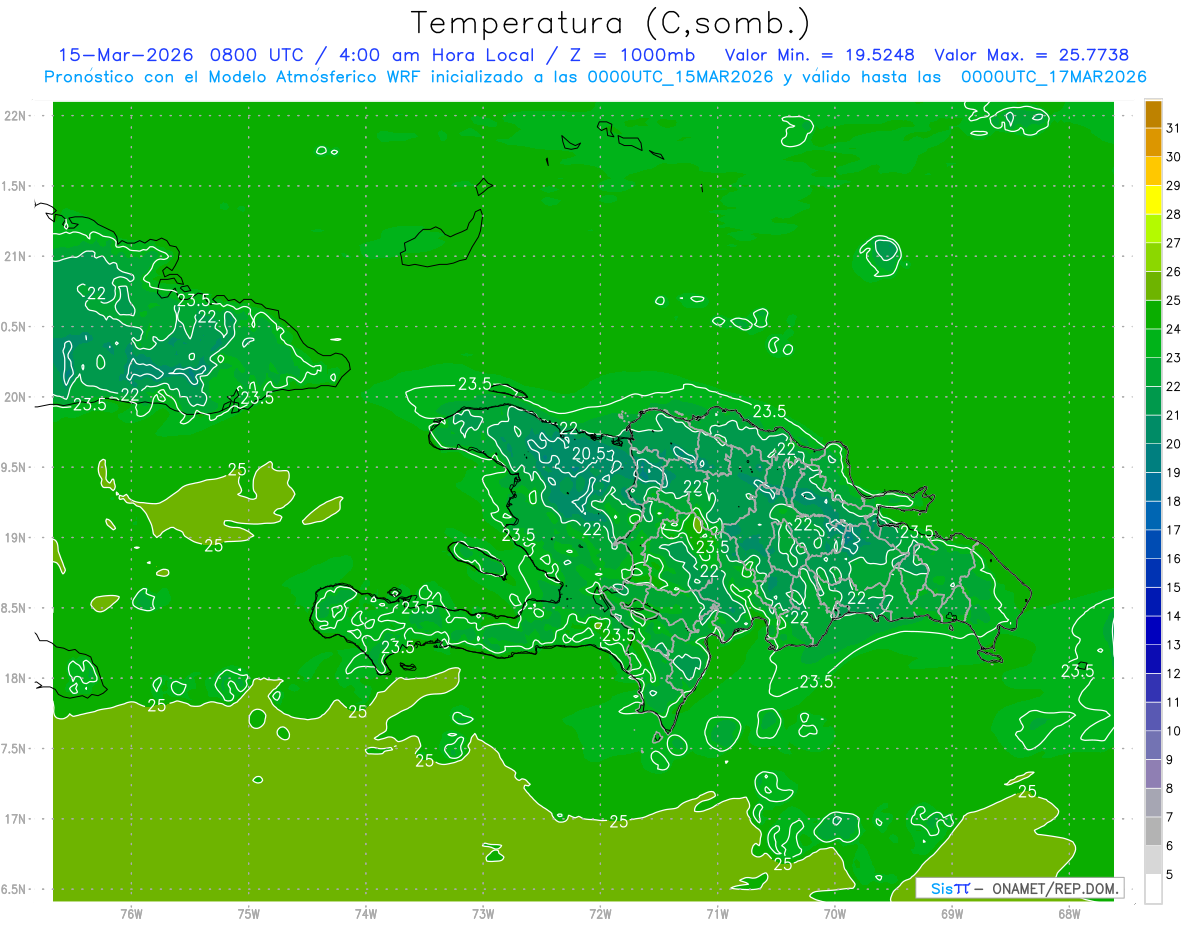This screenshot has height=927, width=1200.
Task: Click the '19N' latitude axis label
Action: point(15,538)
